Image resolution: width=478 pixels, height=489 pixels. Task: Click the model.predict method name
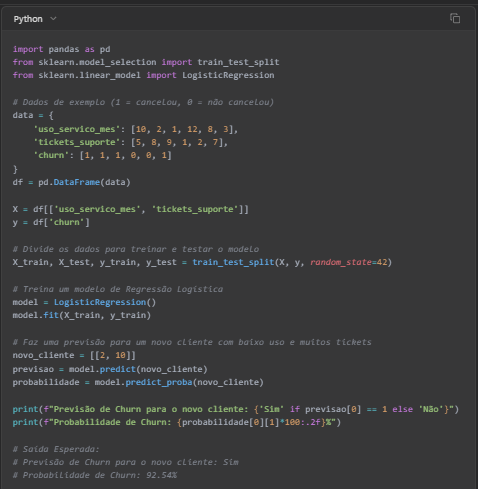pos(118,369)
